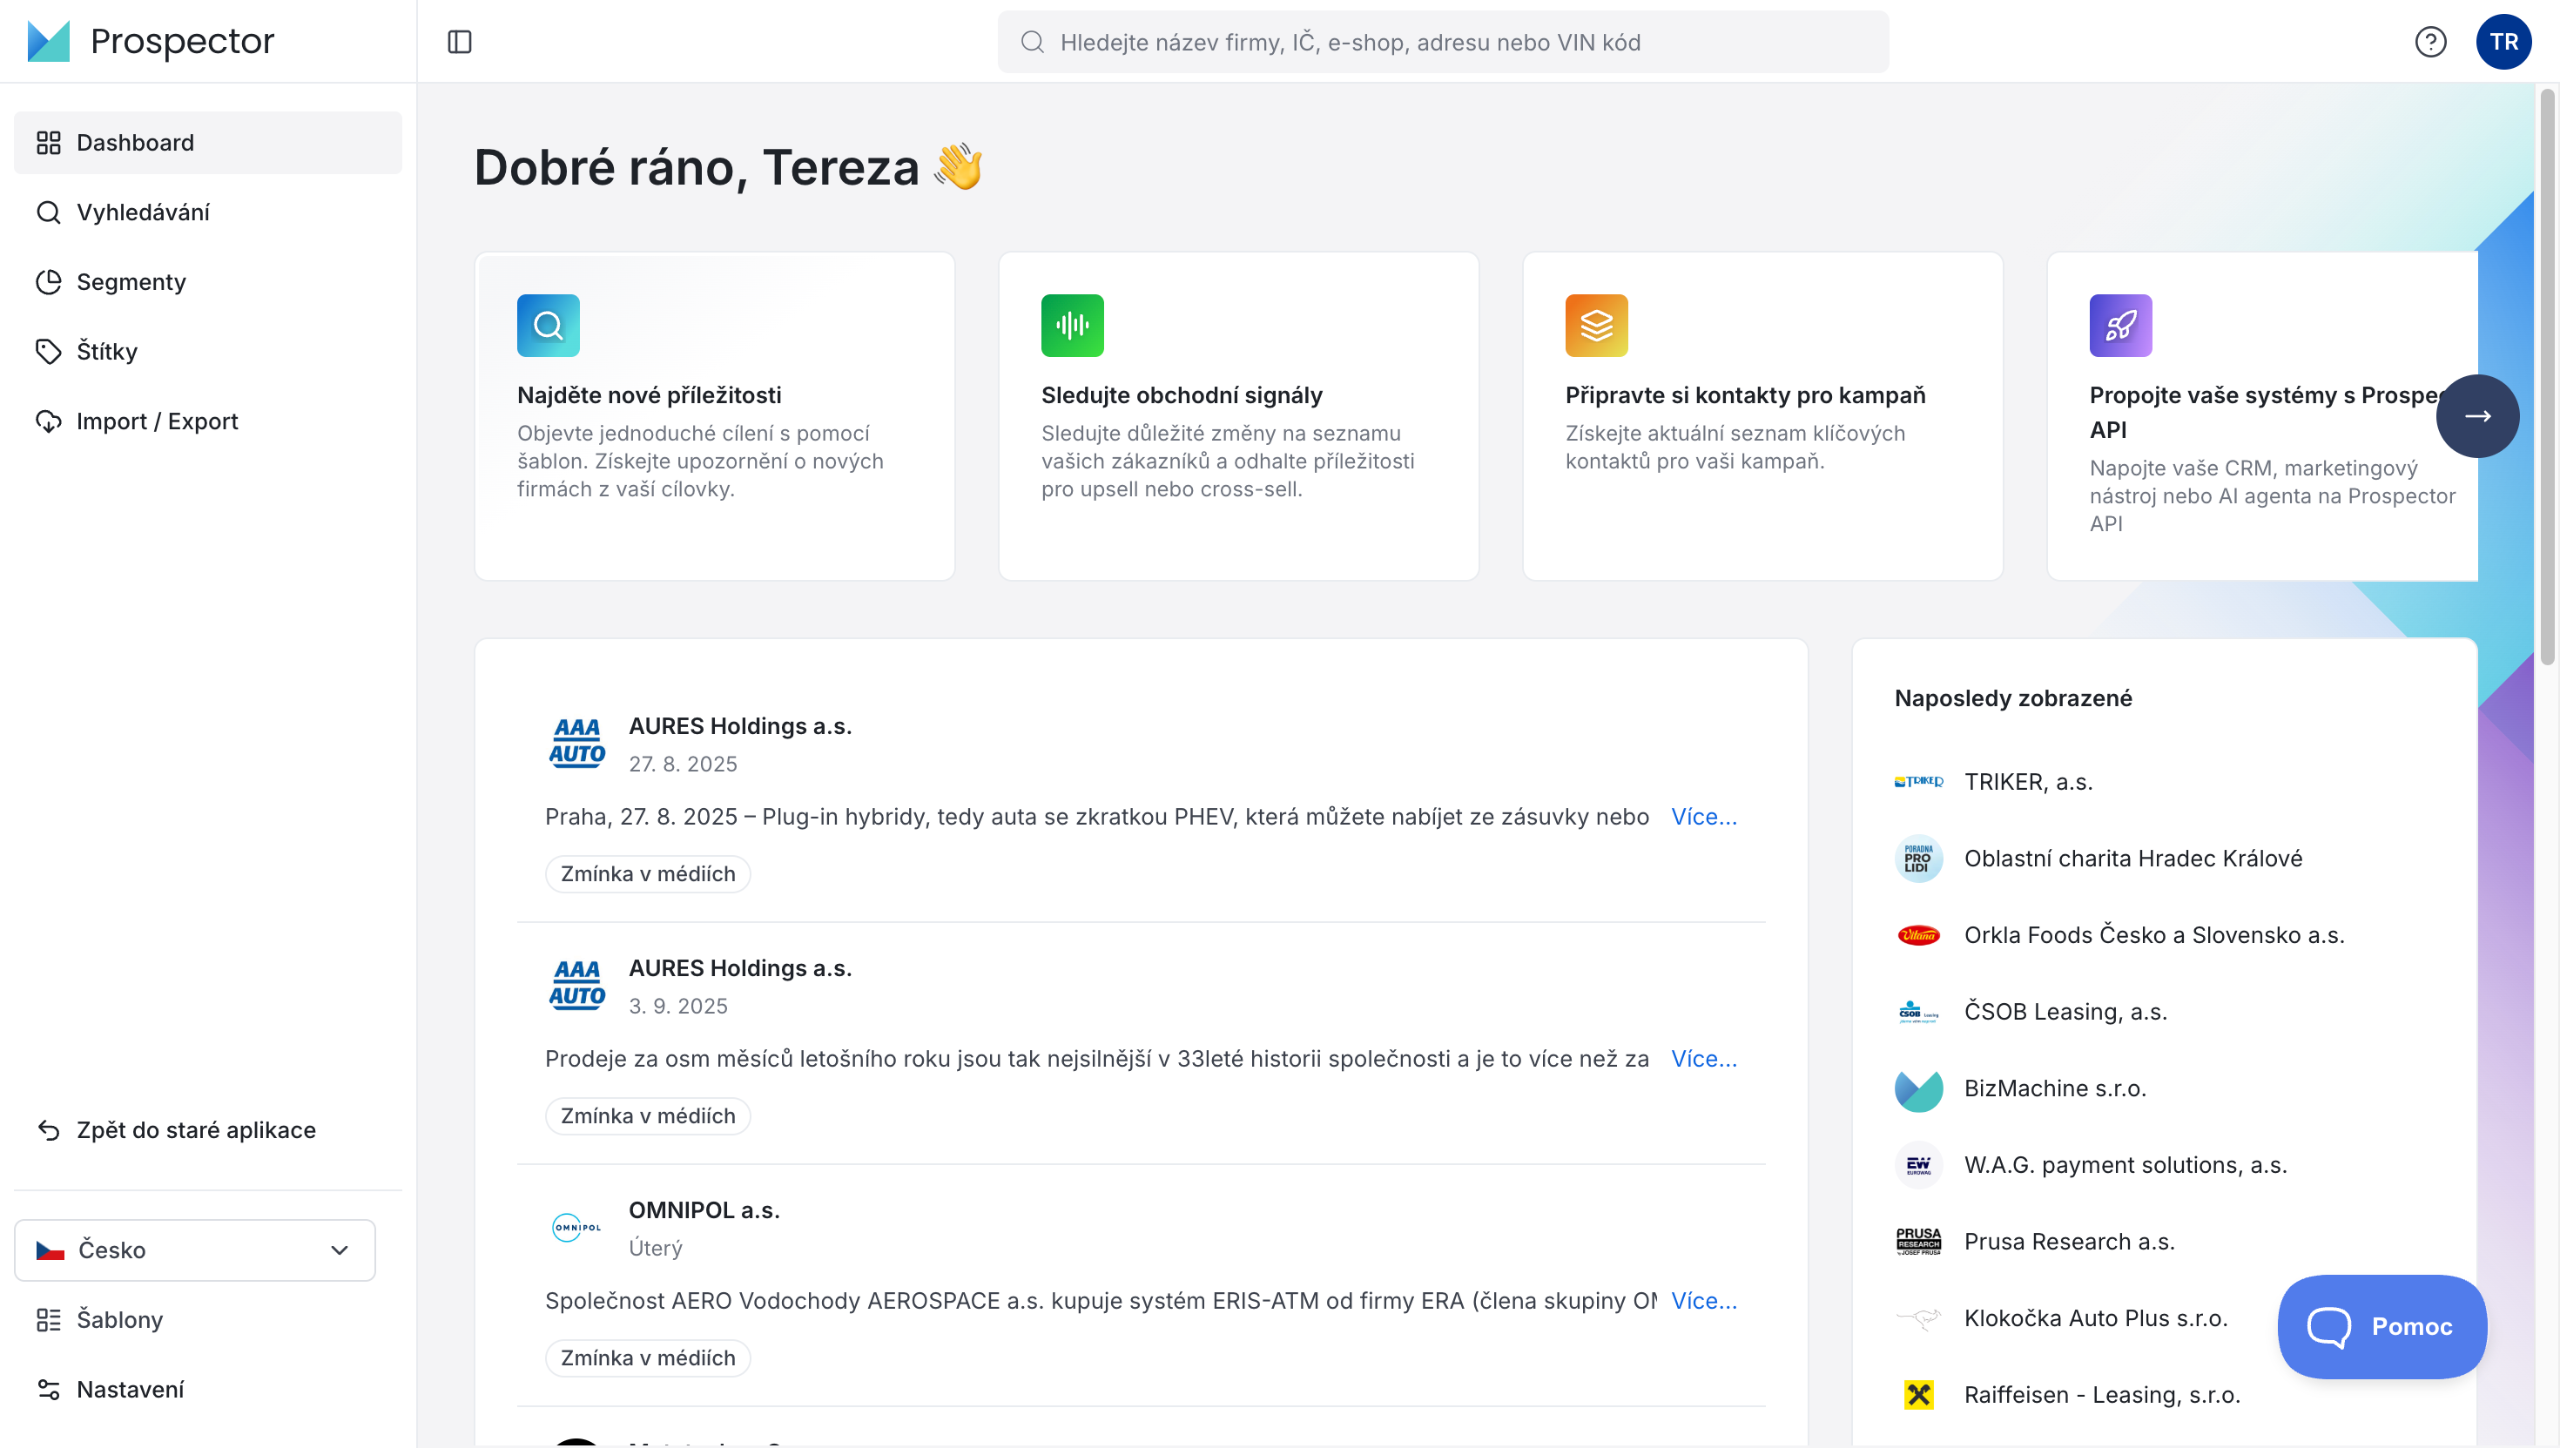Expand OMNIPOL article with Více link
This screenshot has width=2560, height=1448.
[x=1704, y=1301]
